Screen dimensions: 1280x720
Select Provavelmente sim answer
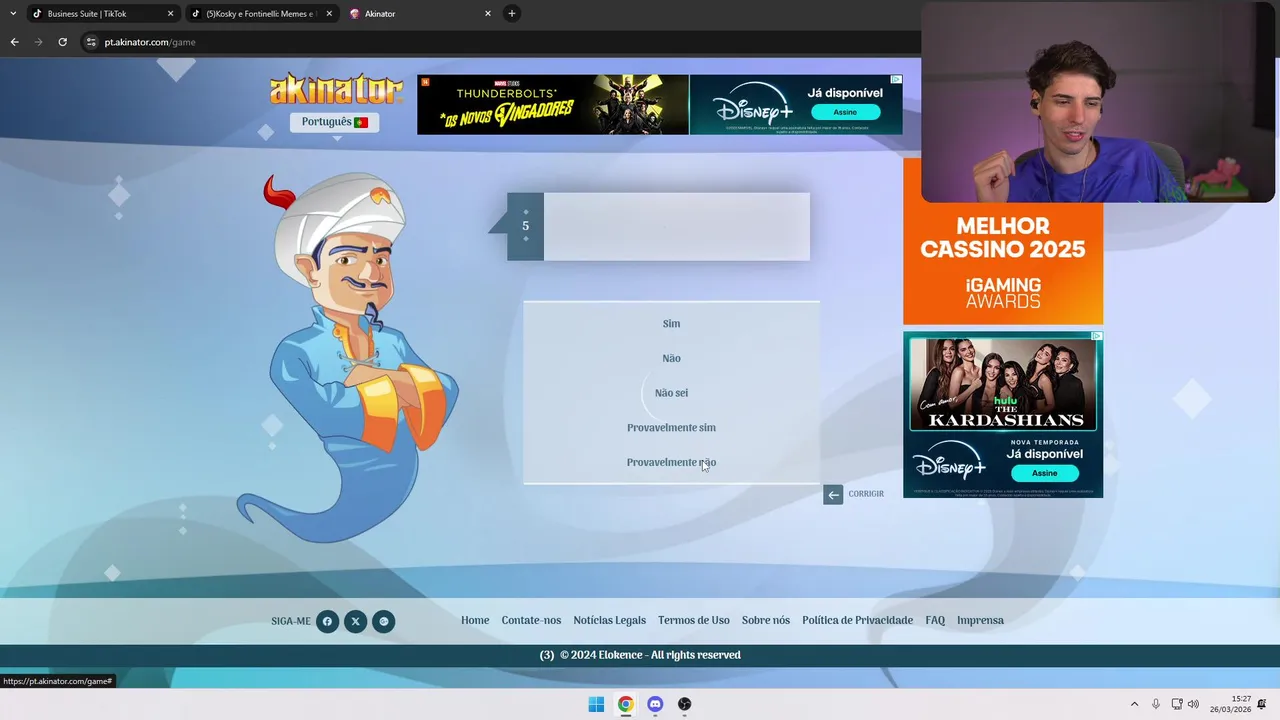pos(671,428)
